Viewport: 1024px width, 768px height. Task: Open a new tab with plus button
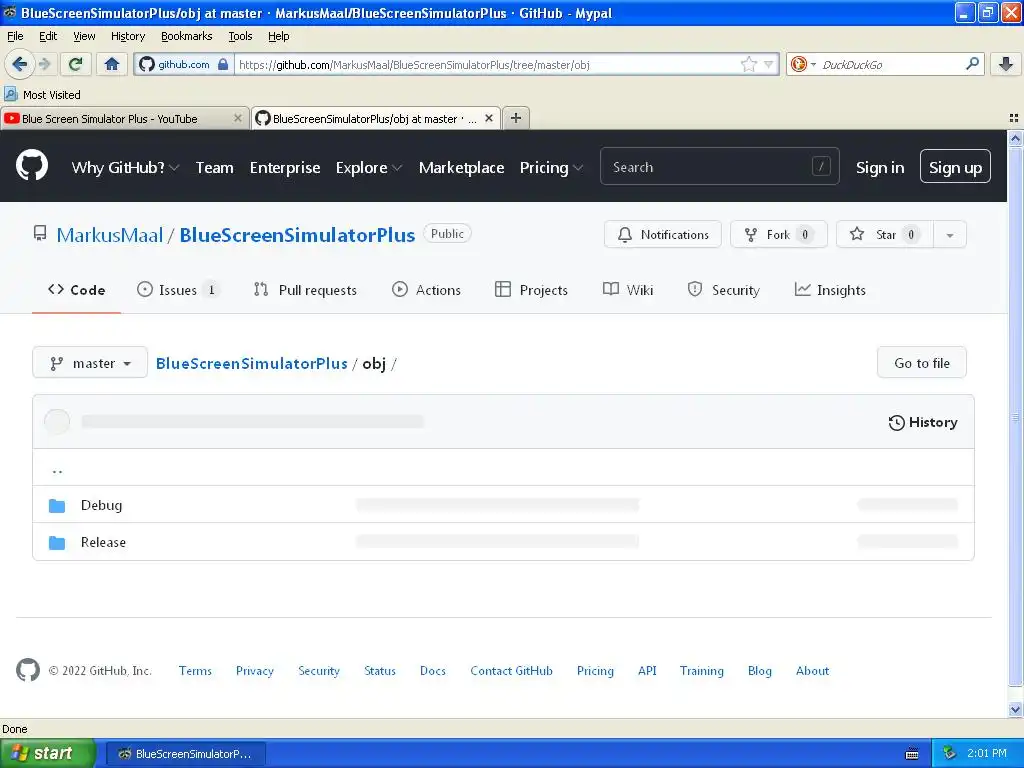click(516, 118)
